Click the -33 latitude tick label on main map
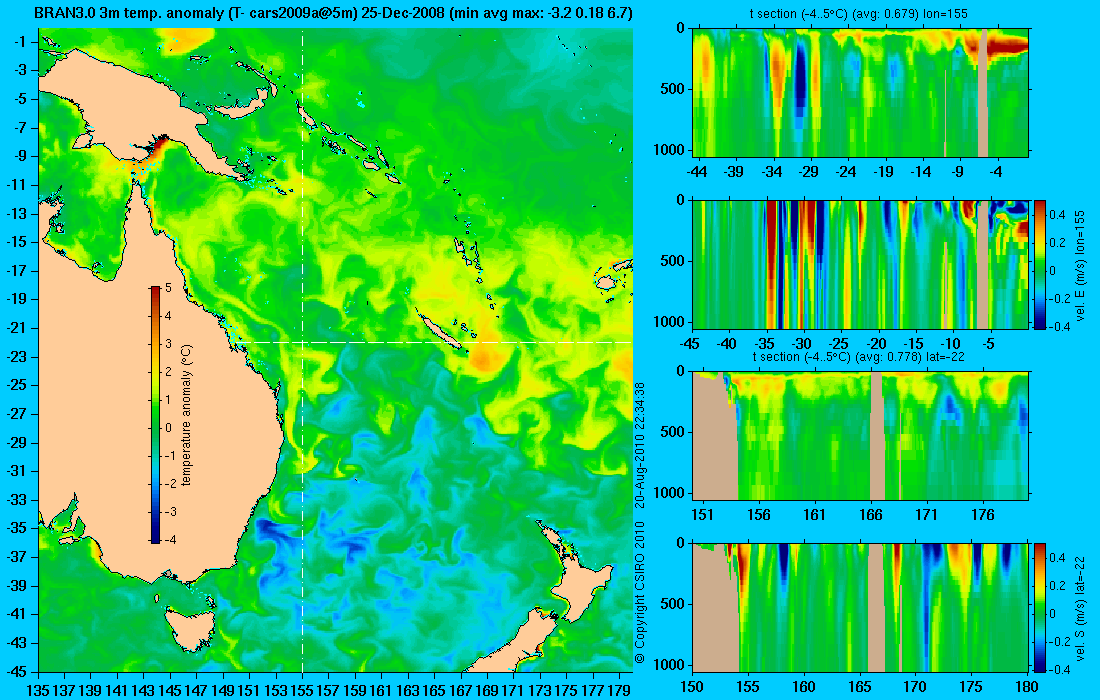The width and height of the screenshot is (1100, 700). point(16,499)
